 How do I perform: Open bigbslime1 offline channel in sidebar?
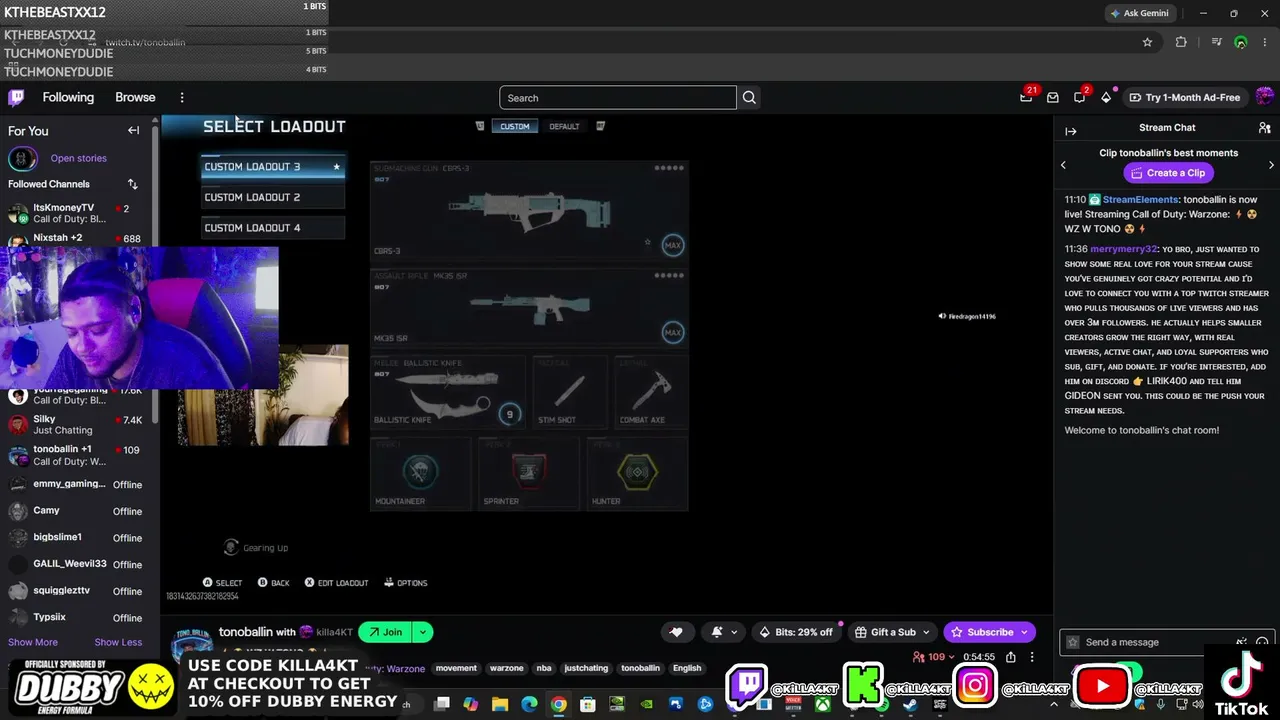pos(78,538)
